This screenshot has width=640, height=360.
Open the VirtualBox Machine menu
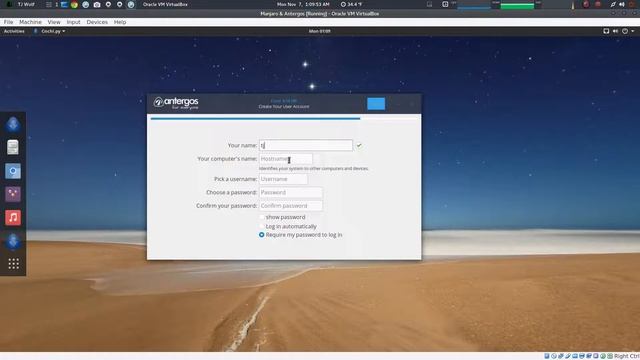coord(30,22)
